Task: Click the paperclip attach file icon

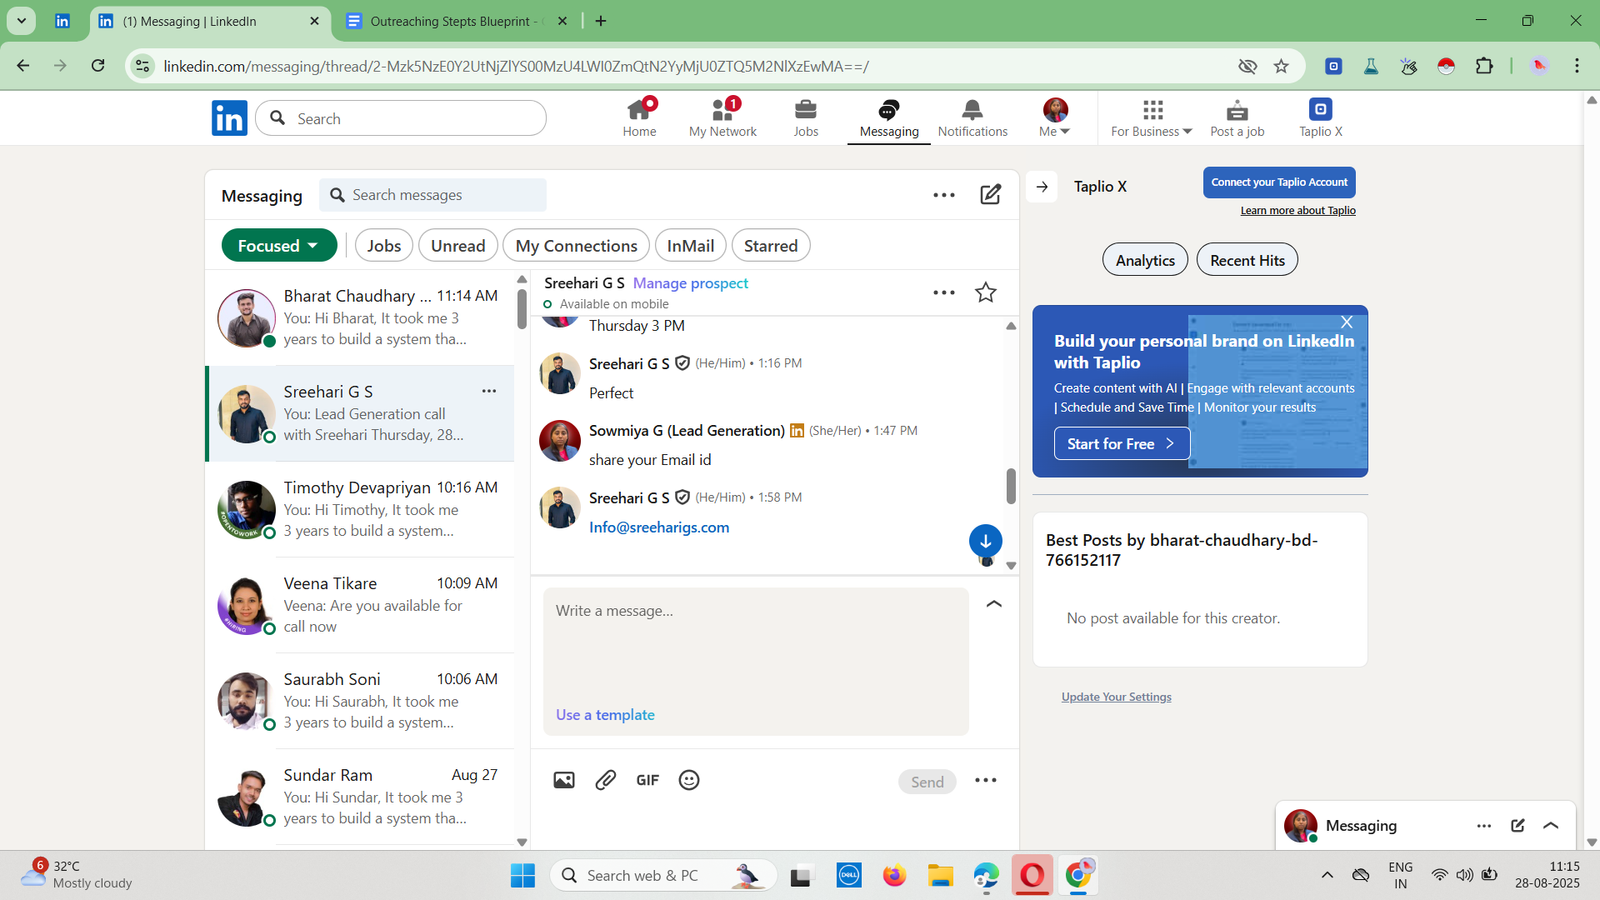Action: click(x=606, y=780)
